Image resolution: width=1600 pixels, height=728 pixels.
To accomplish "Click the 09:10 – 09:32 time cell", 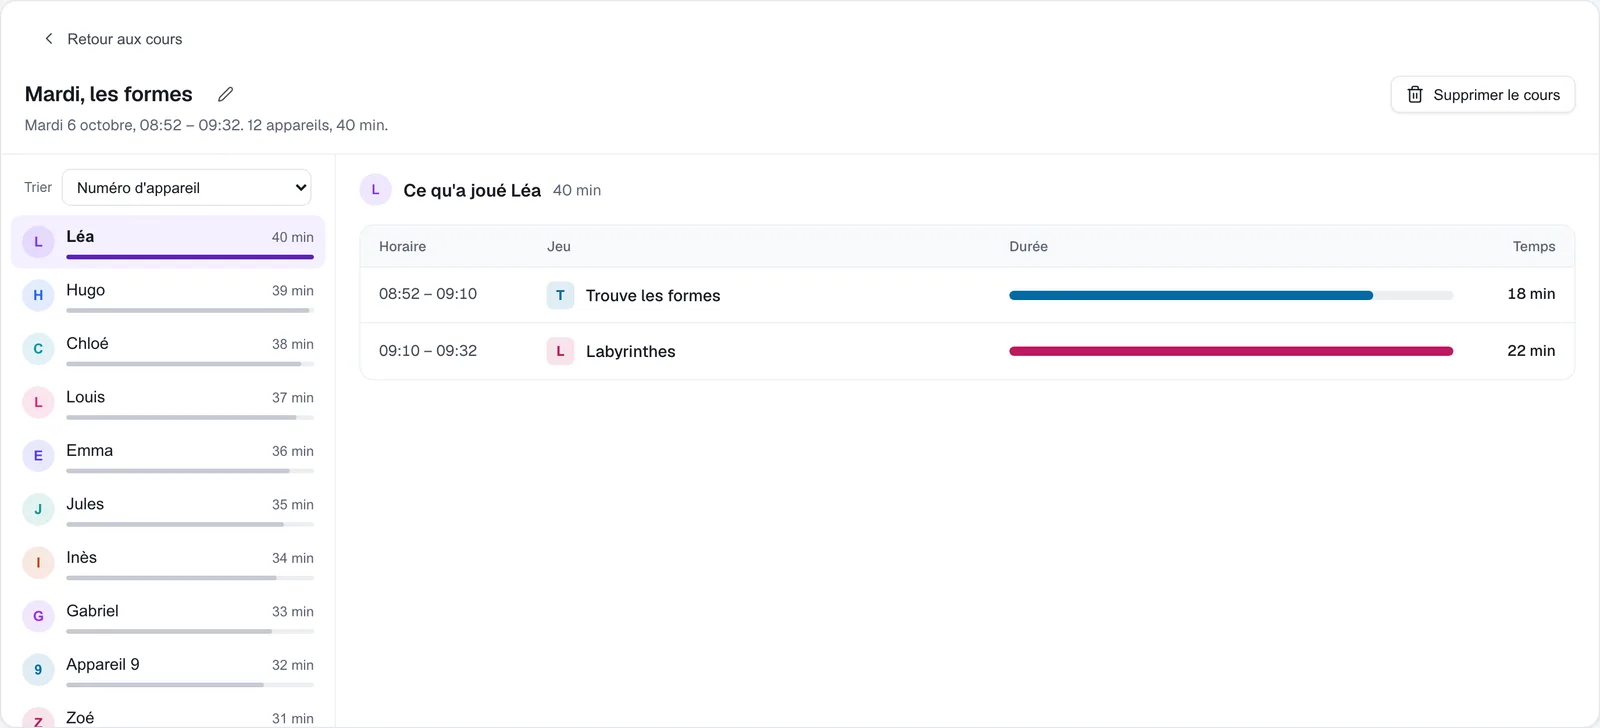I will click(428, 351).
